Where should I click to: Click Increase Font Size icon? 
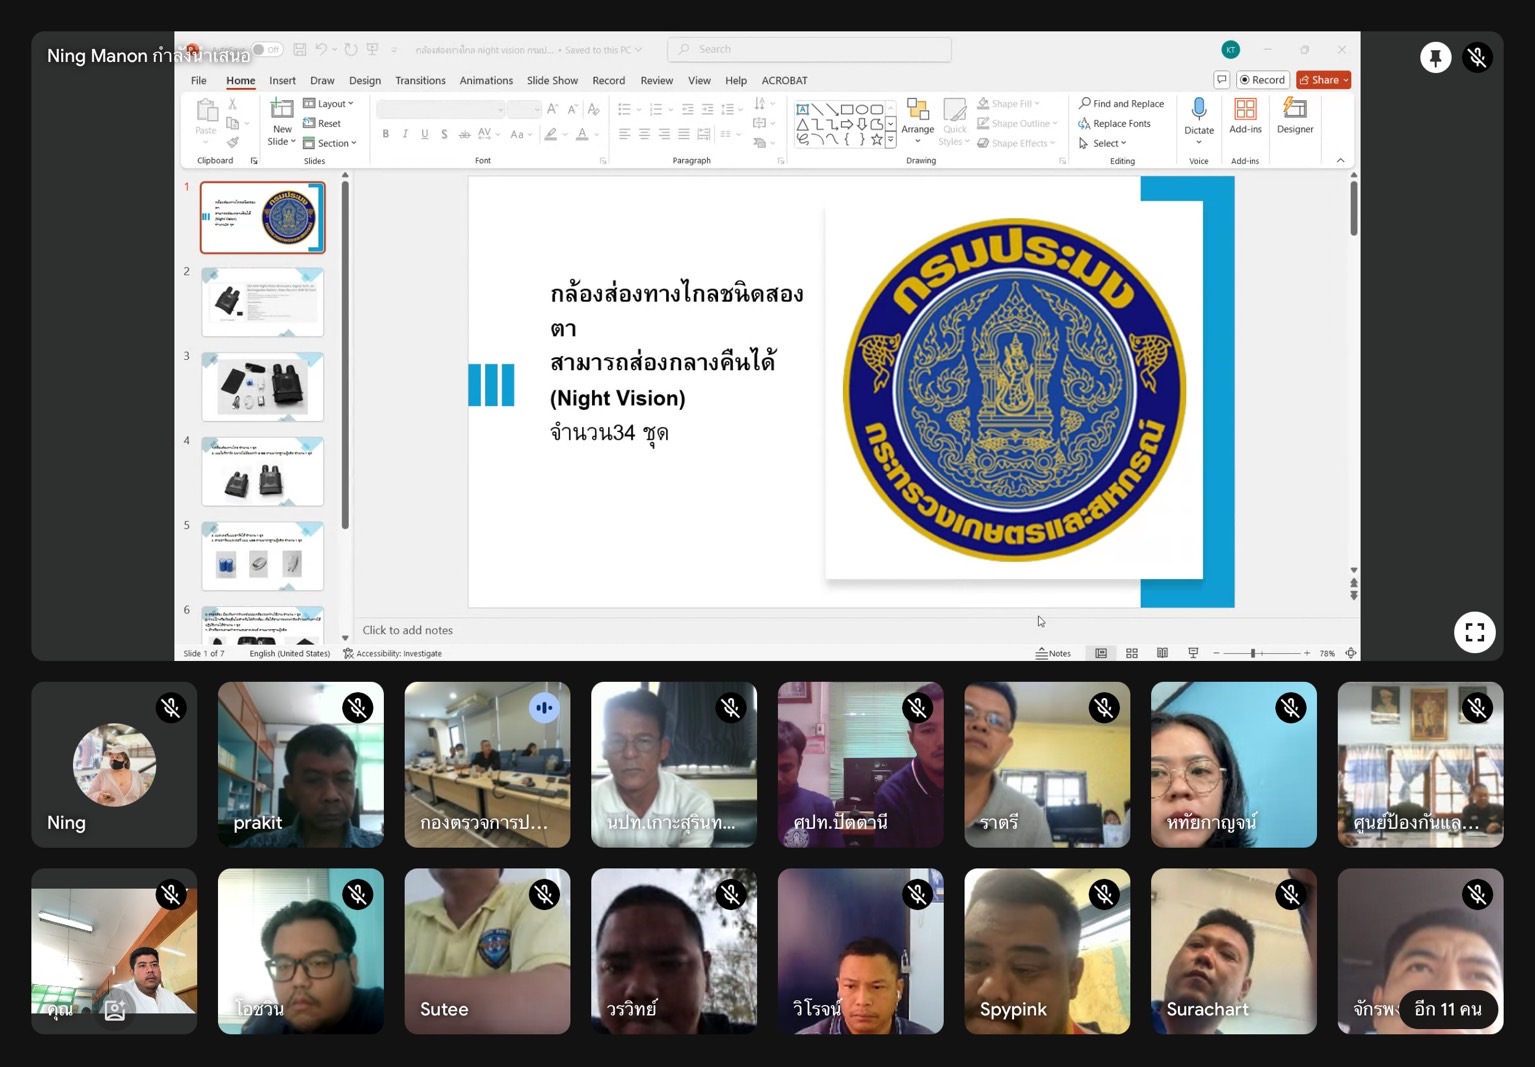[552, 109]
